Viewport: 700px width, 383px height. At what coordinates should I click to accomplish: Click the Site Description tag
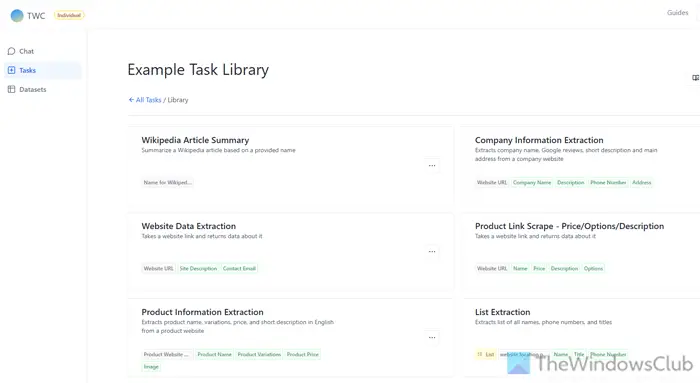(198, 269)
